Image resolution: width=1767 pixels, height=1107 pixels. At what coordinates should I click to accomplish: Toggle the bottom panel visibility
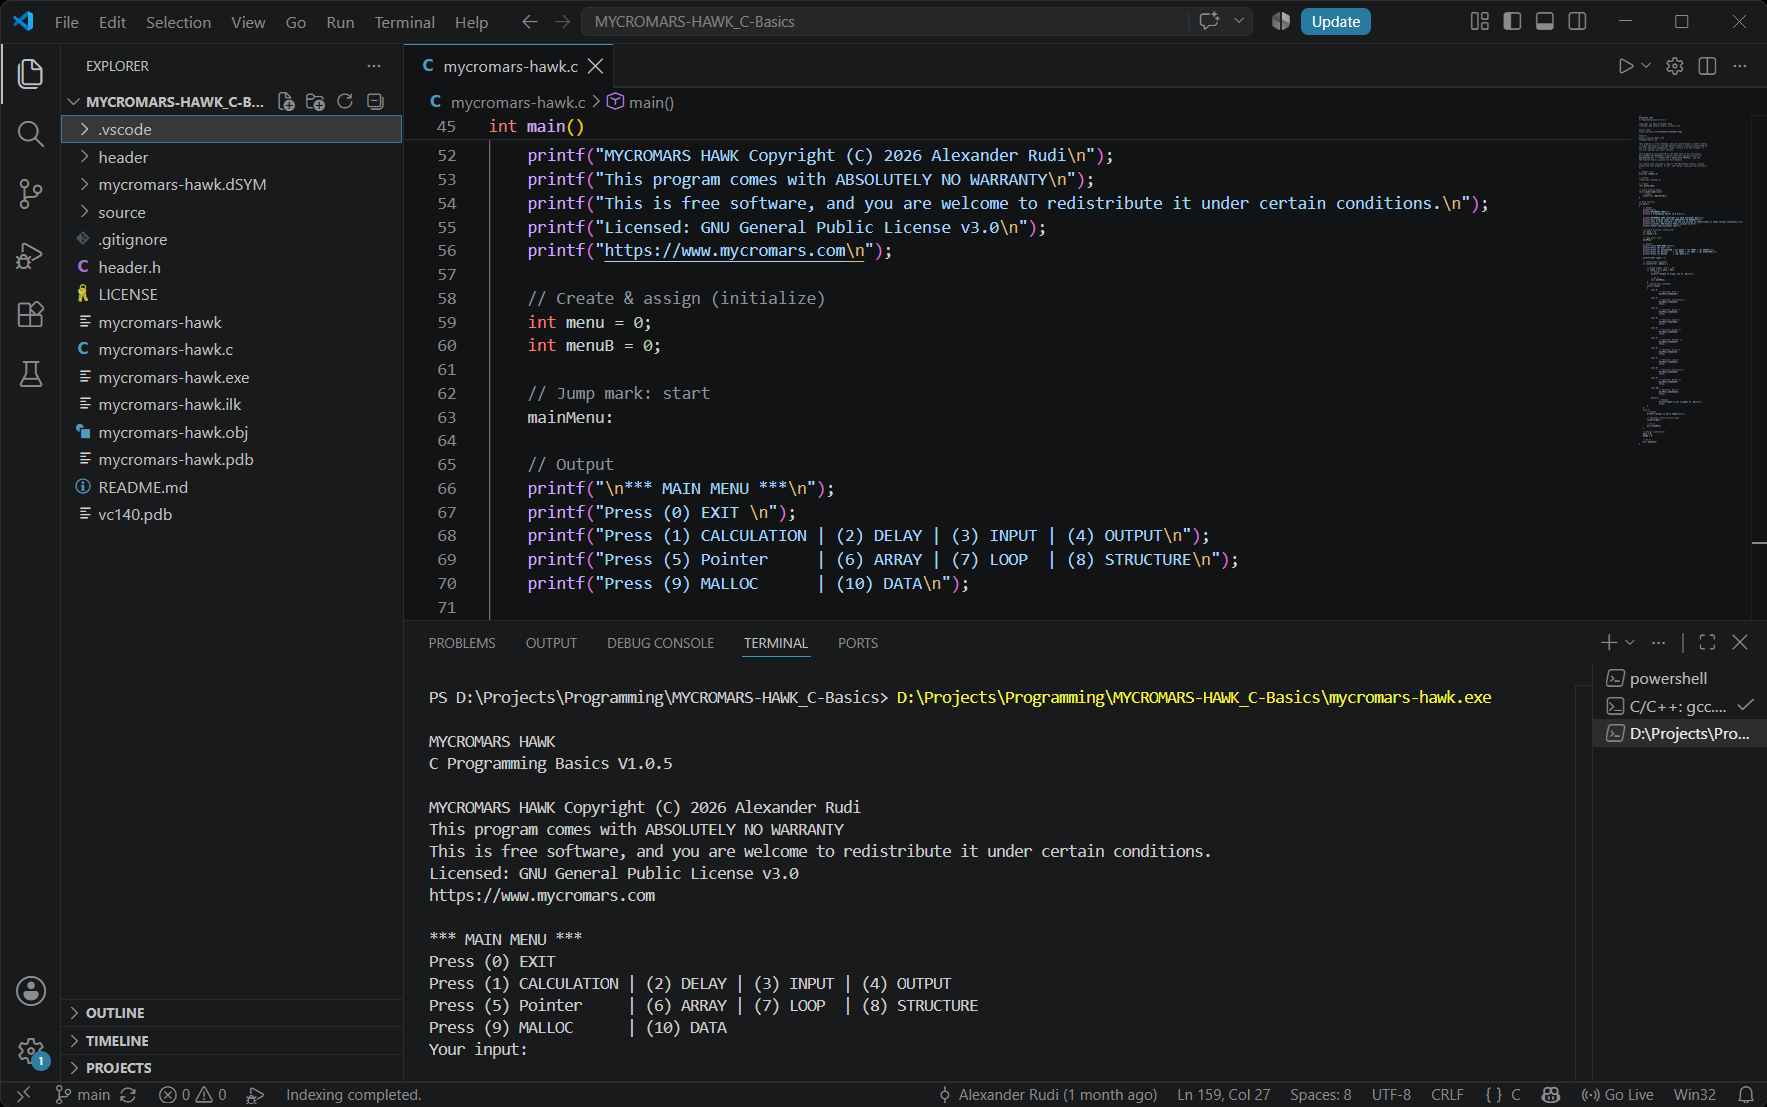click(1545, 21)
